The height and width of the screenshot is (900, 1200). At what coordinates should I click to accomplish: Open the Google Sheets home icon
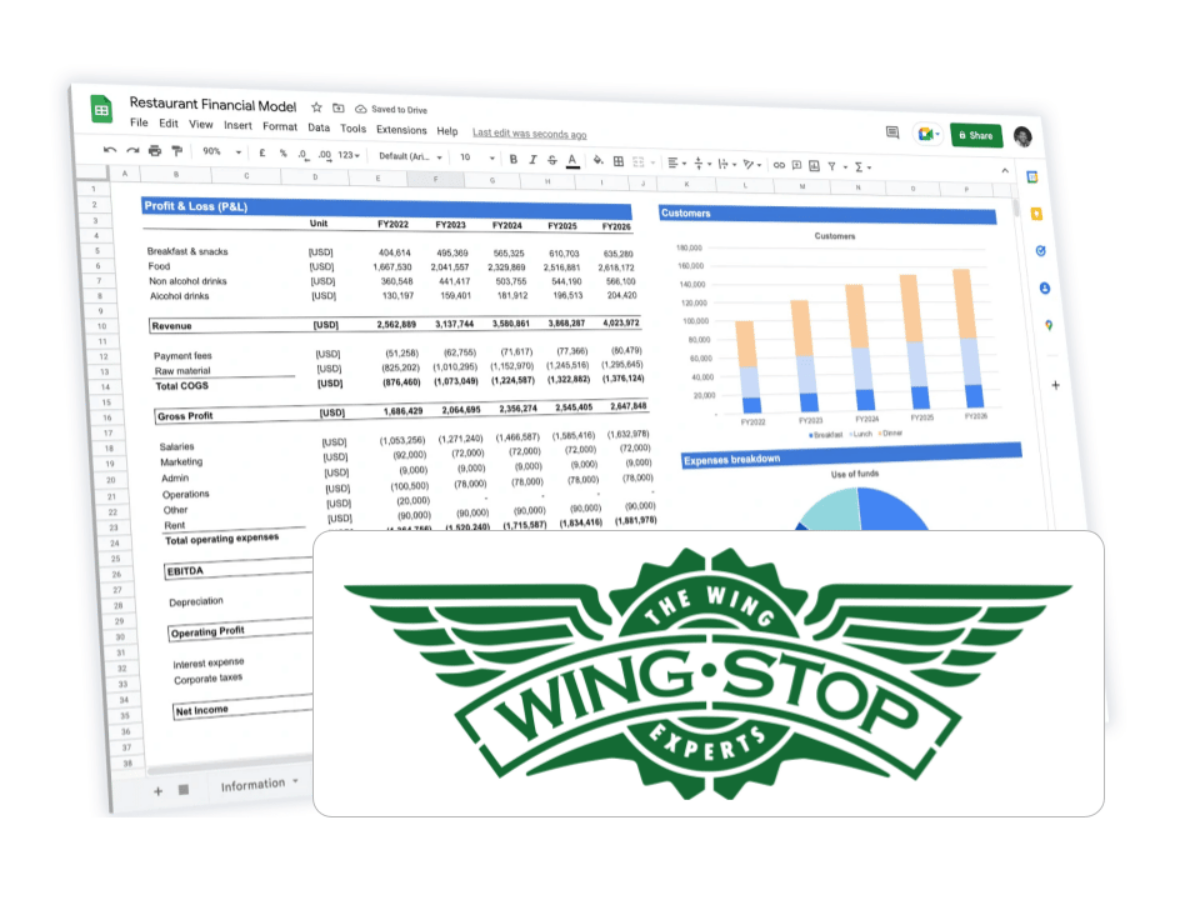[x=101, y=109]
